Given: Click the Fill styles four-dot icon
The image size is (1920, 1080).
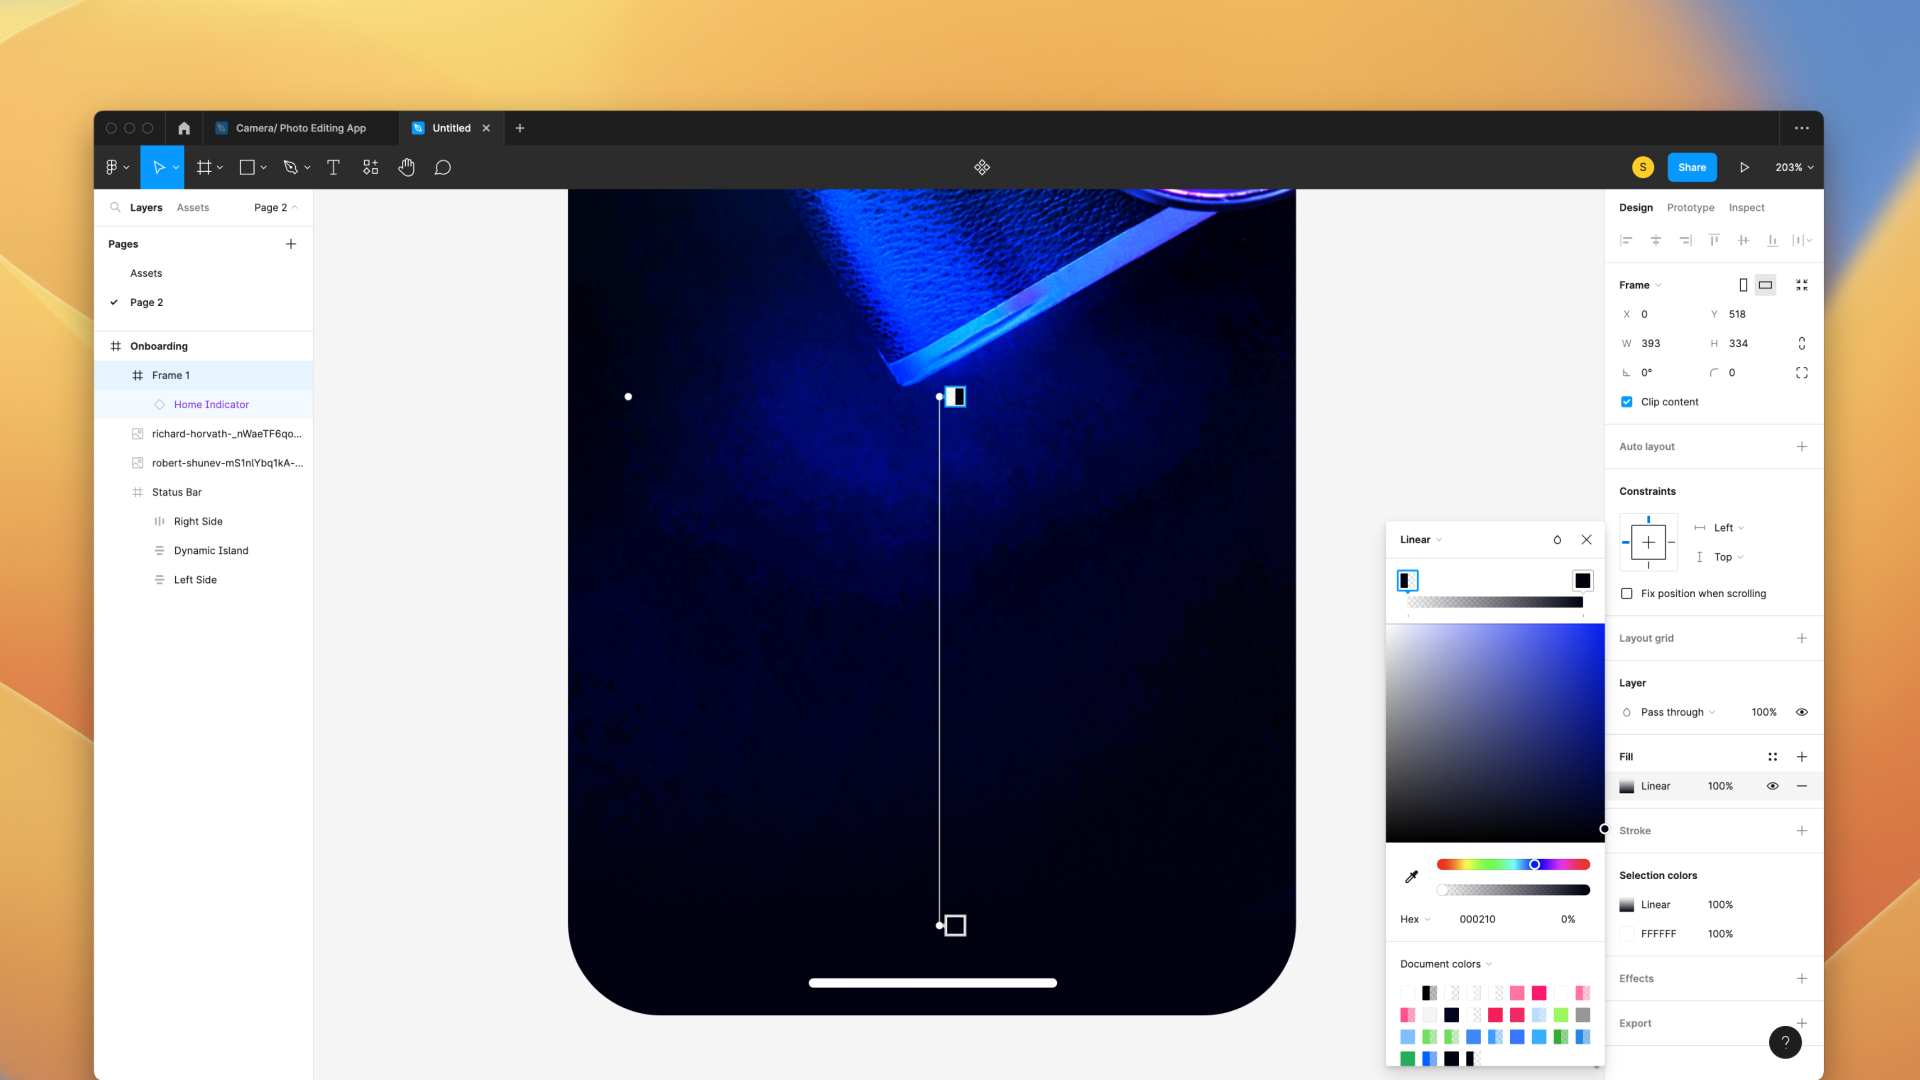Looking at the screenshot, I should pyautogui.click(x=1772, y=757).
